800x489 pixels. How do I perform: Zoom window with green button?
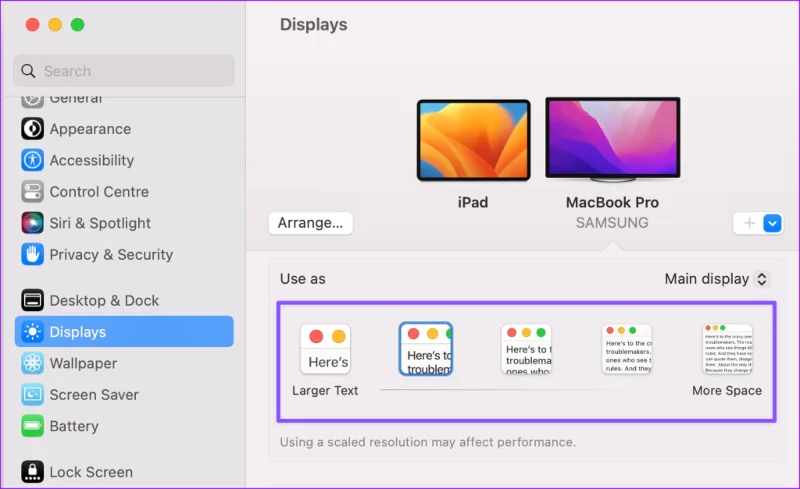point(78,25)
